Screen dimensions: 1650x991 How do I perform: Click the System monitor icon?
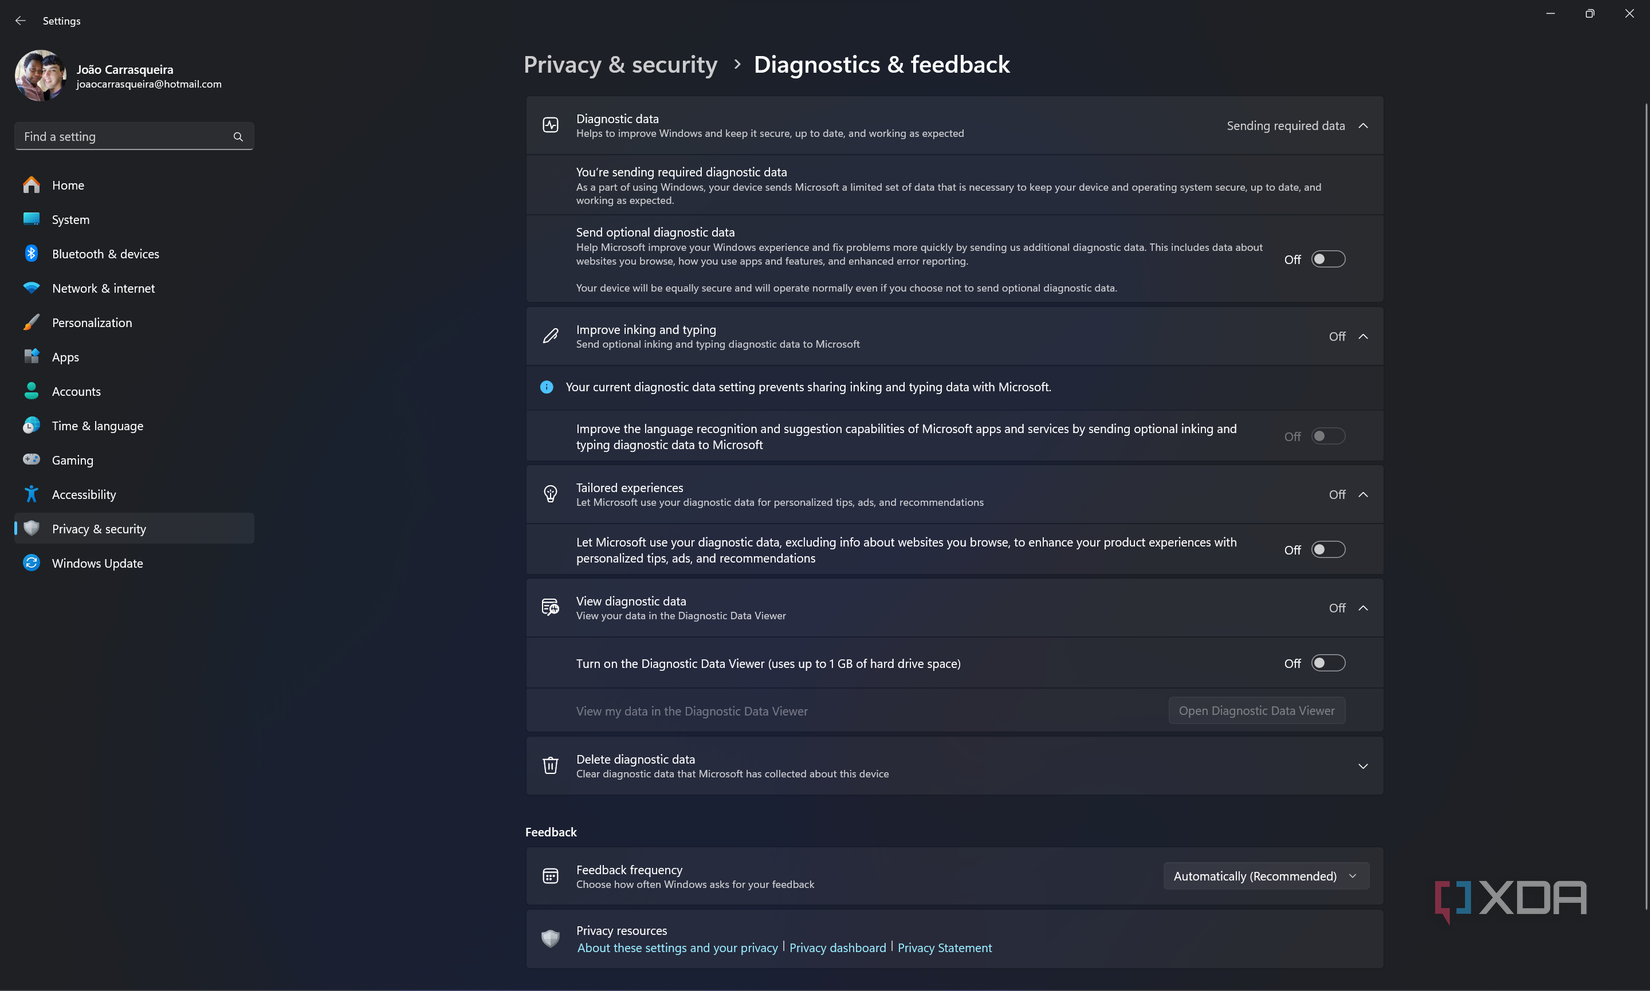coord(32,219)
